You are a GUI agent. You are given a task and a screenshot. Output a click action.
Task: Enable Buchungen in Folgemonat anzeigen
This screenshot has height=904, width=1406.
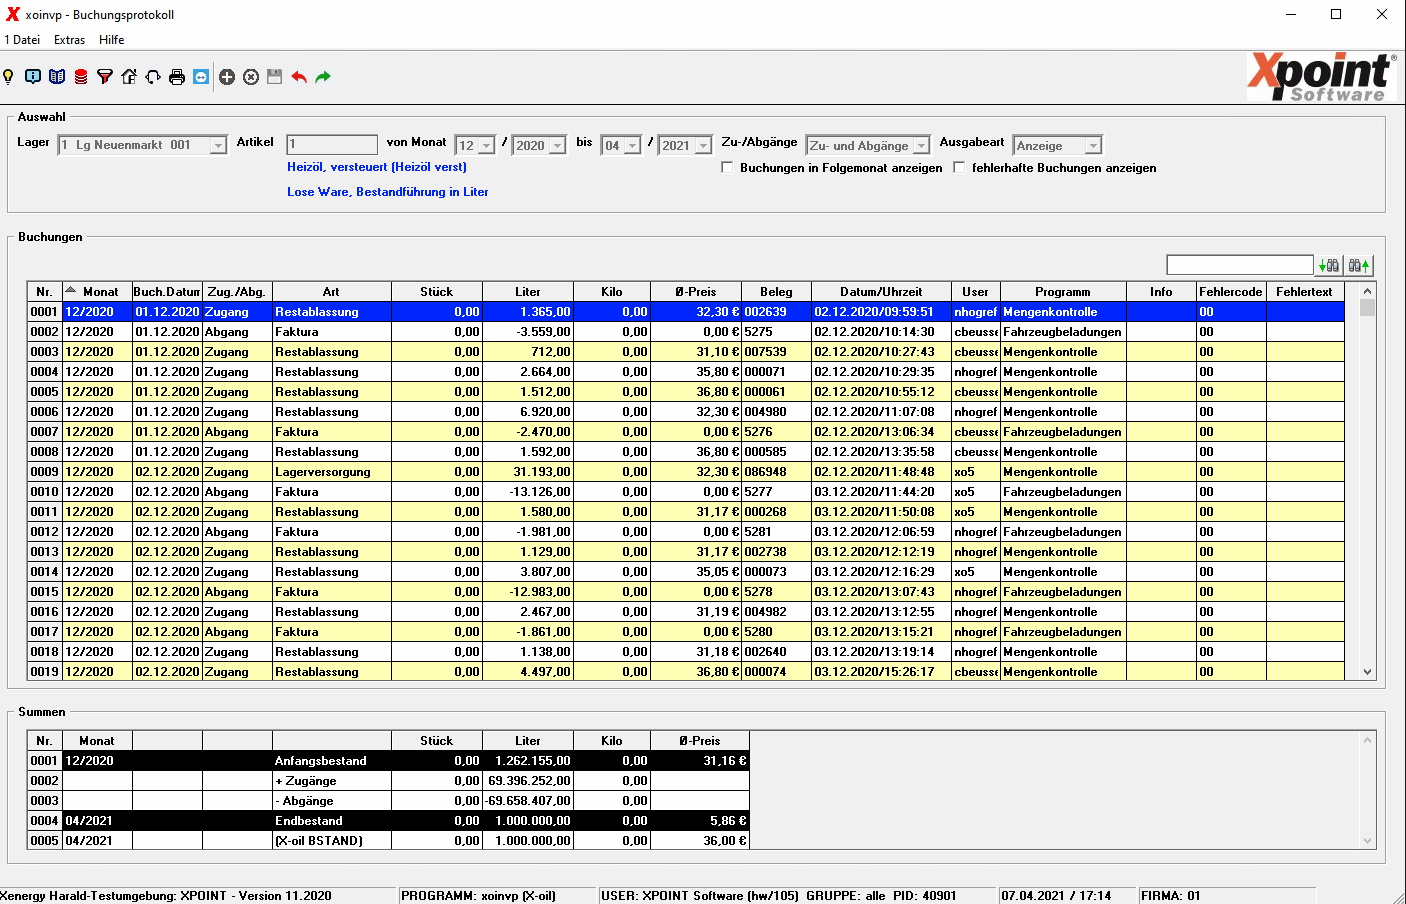(x=727, y=168)
